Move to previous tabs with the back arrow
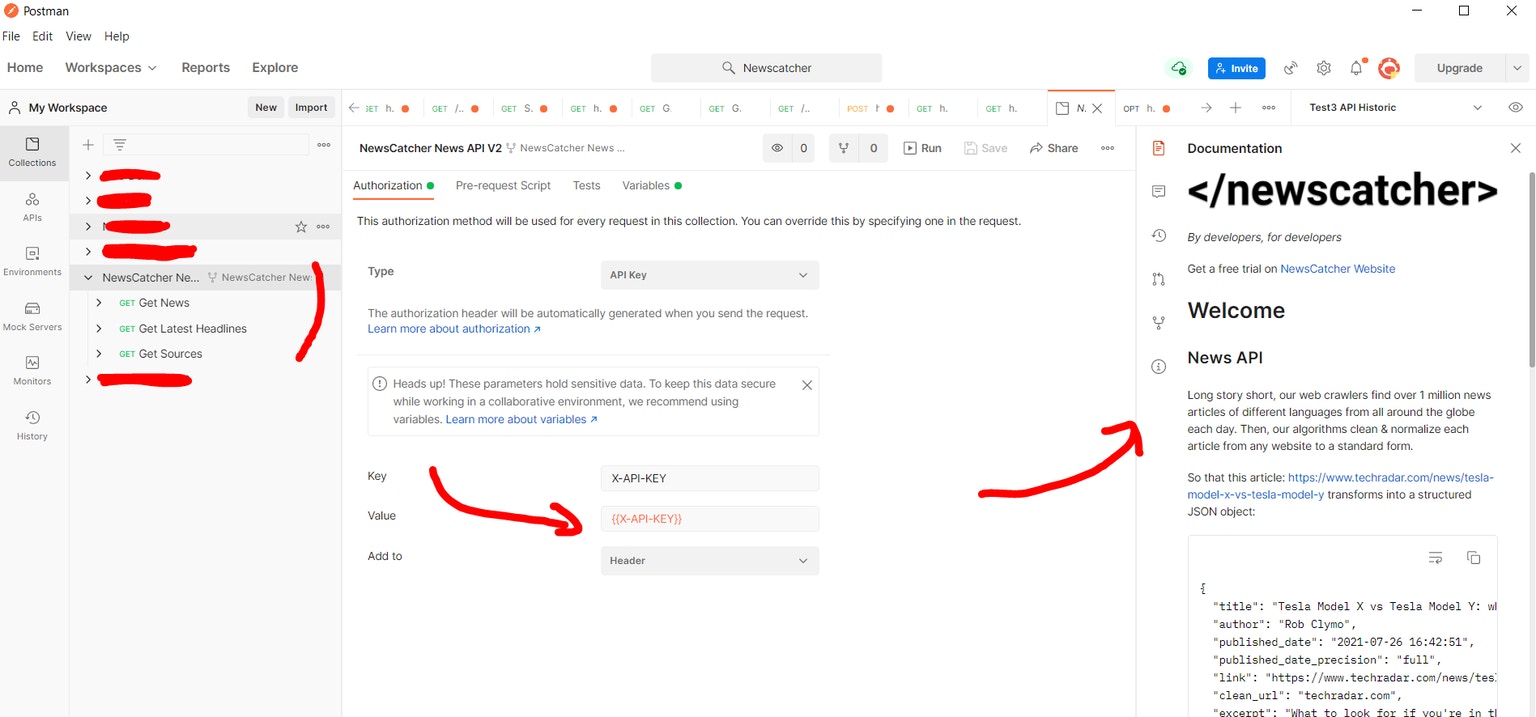 tap(354, 108)
